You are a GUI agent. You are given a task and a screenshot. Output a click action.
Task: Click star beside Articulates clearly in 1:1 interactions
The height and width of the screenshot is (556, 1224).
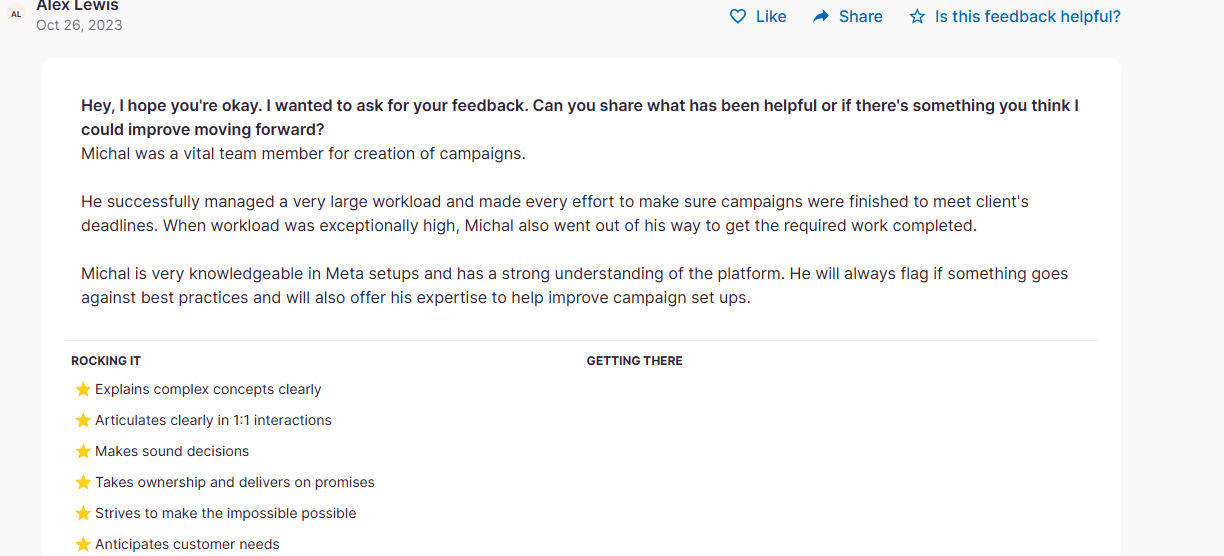click(83, 420)
